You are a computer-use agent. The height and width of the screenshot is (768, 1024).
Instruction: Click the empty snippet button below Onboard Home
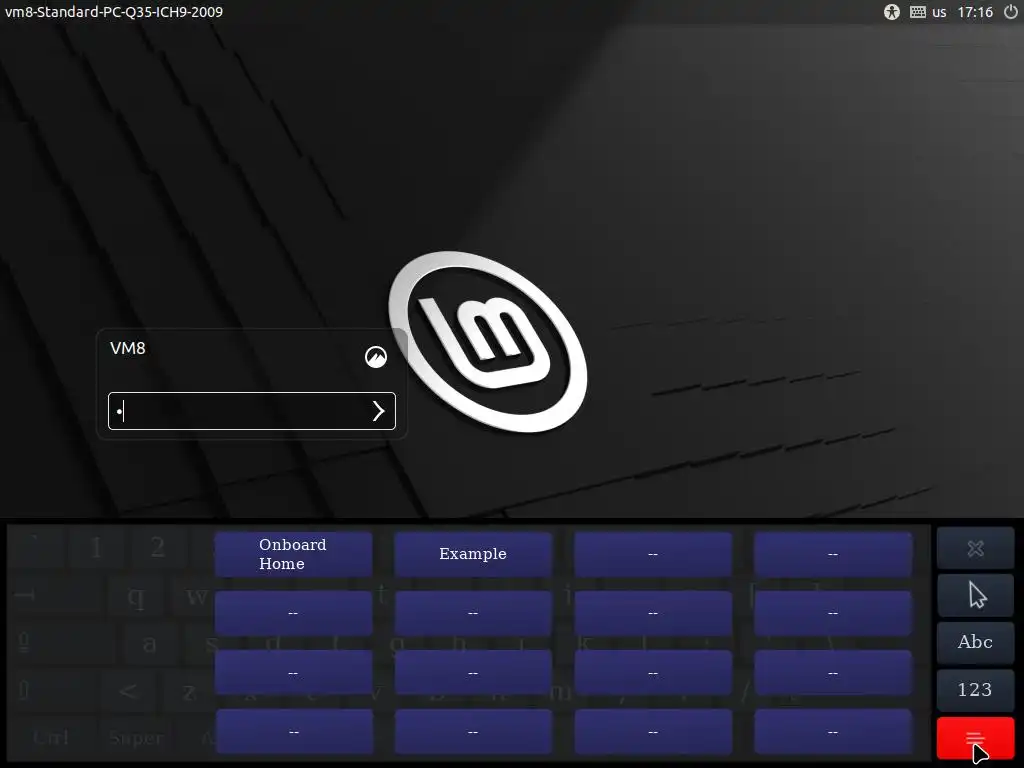coord(293,613)
